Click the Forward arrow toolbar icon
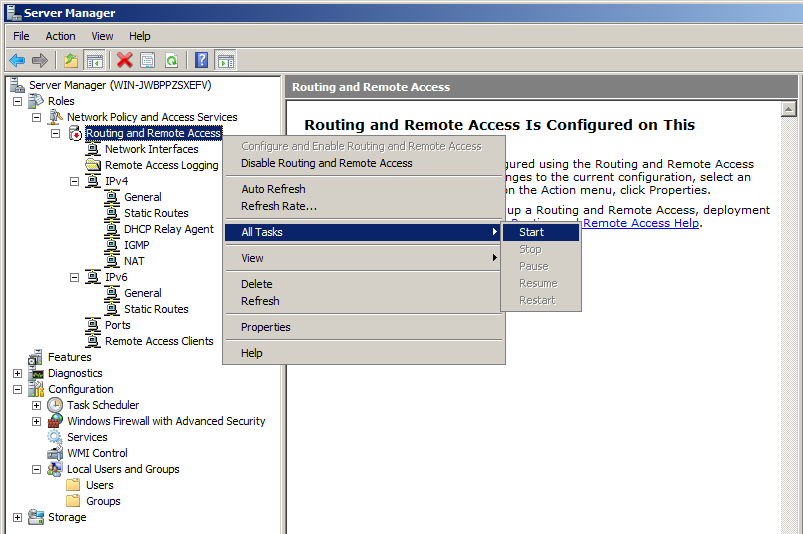This screenshot has width=803, height=534. [x=39, y=60]
